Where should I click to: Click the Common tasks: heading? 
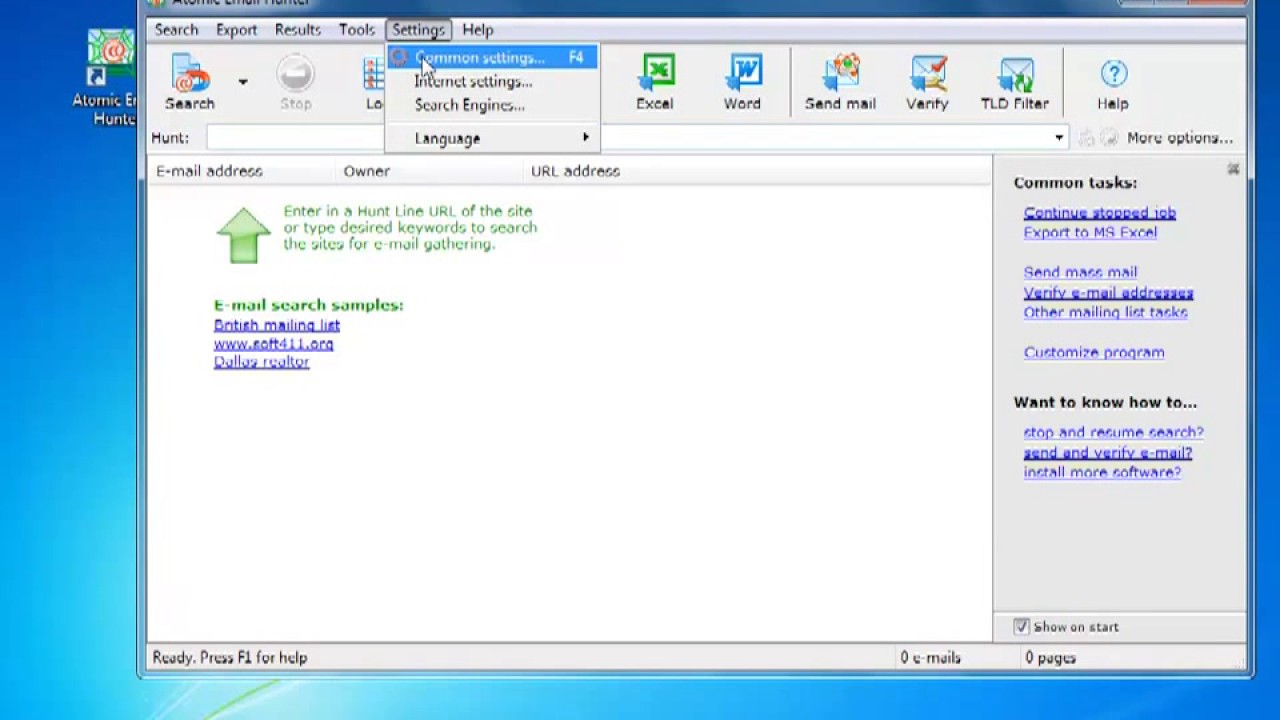pos(1075,183)
